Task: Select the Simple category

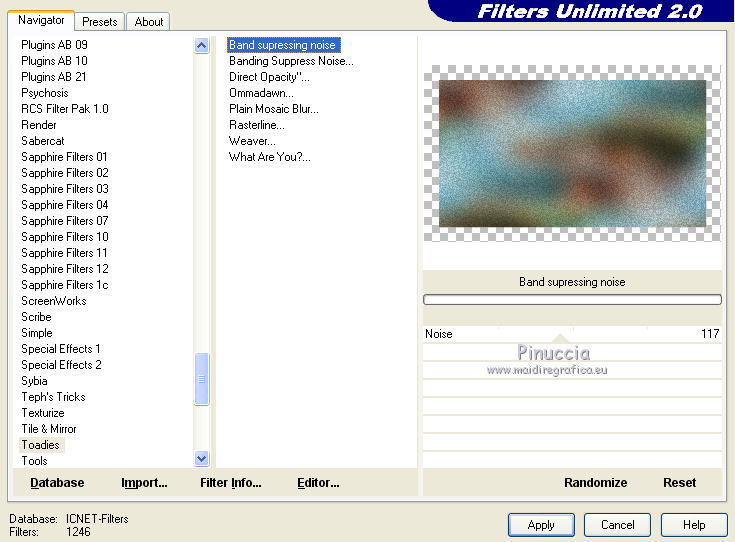Action: 37,332
